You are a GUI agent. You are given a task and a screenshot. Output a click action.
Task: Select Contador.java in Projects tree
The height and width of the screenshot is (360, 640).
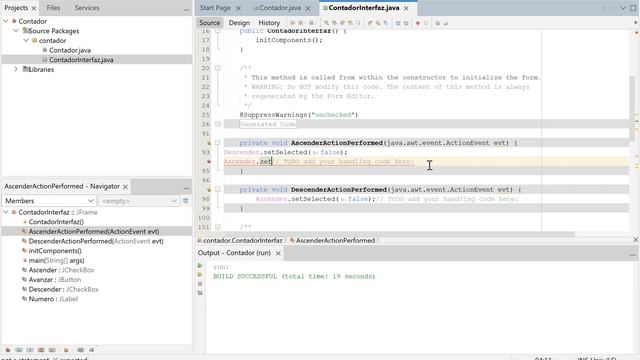(x=70, y=50)
